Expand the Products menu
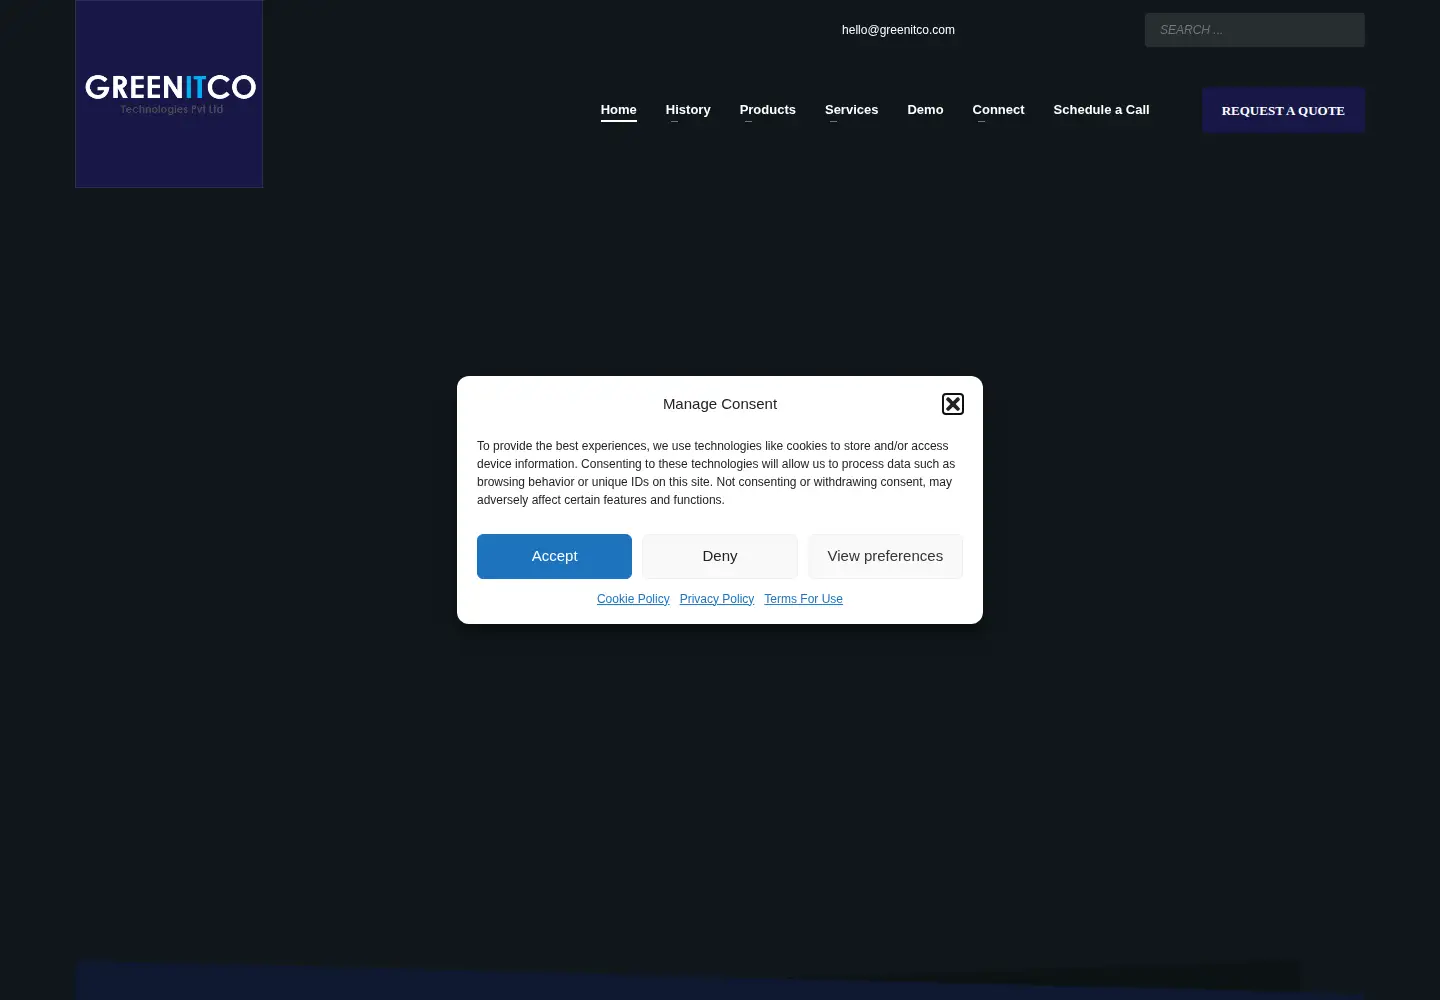1440x1000 pixels. (x=768, y=110)
